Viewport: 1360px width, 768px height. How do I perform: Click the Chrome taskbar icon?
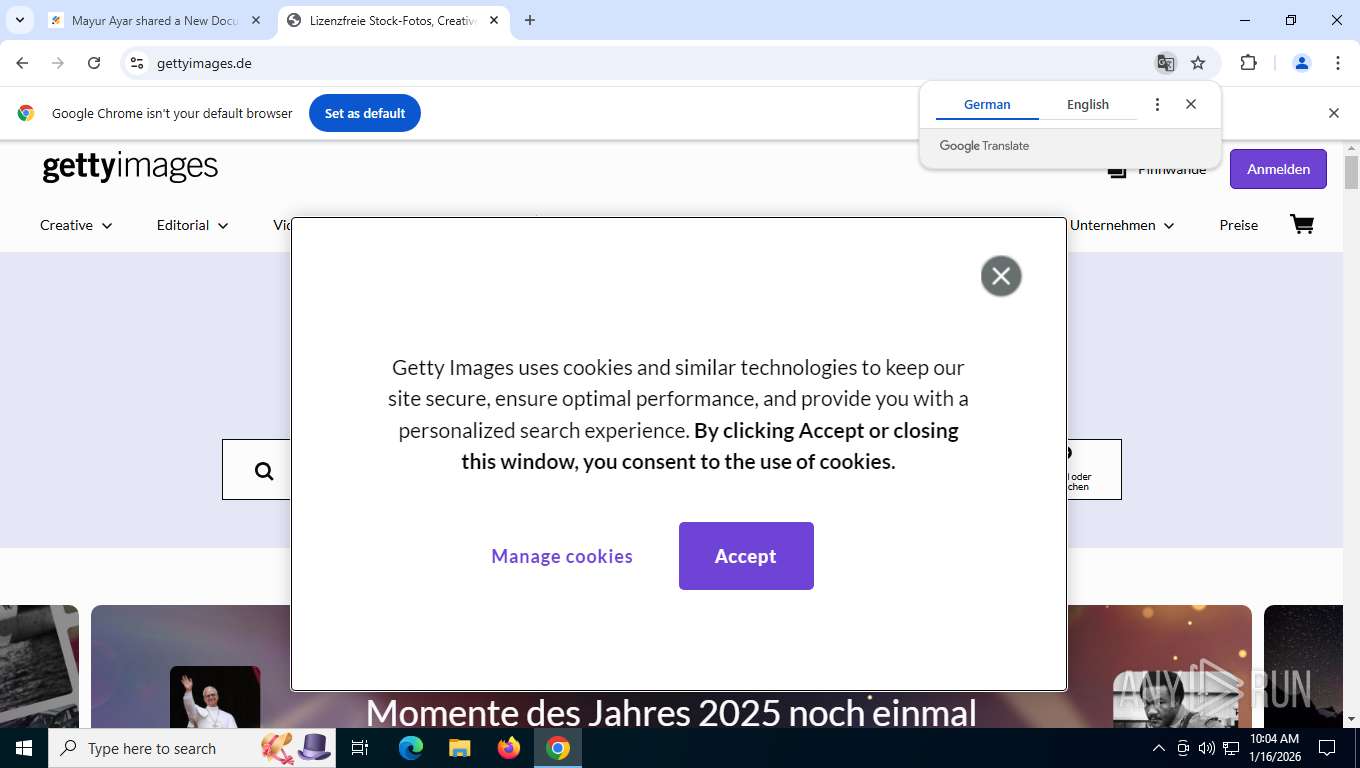pyautogui.click(x=558, y=748)
